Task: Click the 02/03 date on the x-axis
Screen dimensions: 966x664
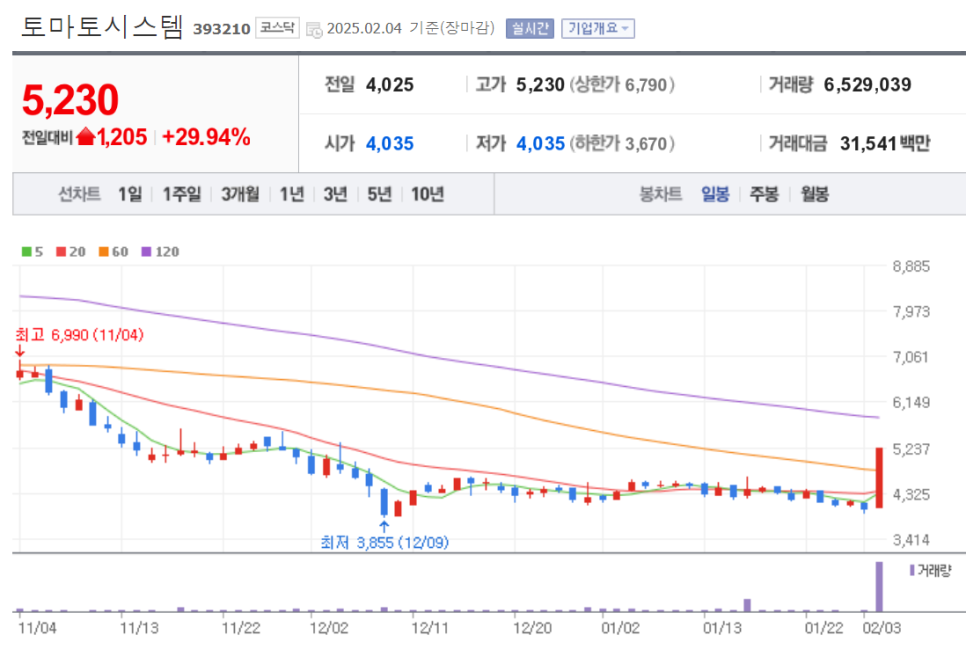Action: (882, 628)
